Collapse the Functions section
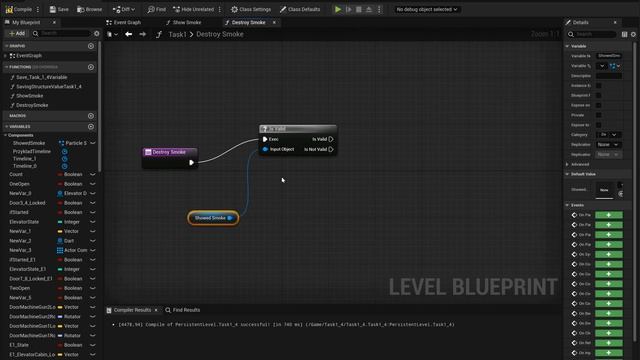Screen dimensions: 640x360 coord(7,67)
